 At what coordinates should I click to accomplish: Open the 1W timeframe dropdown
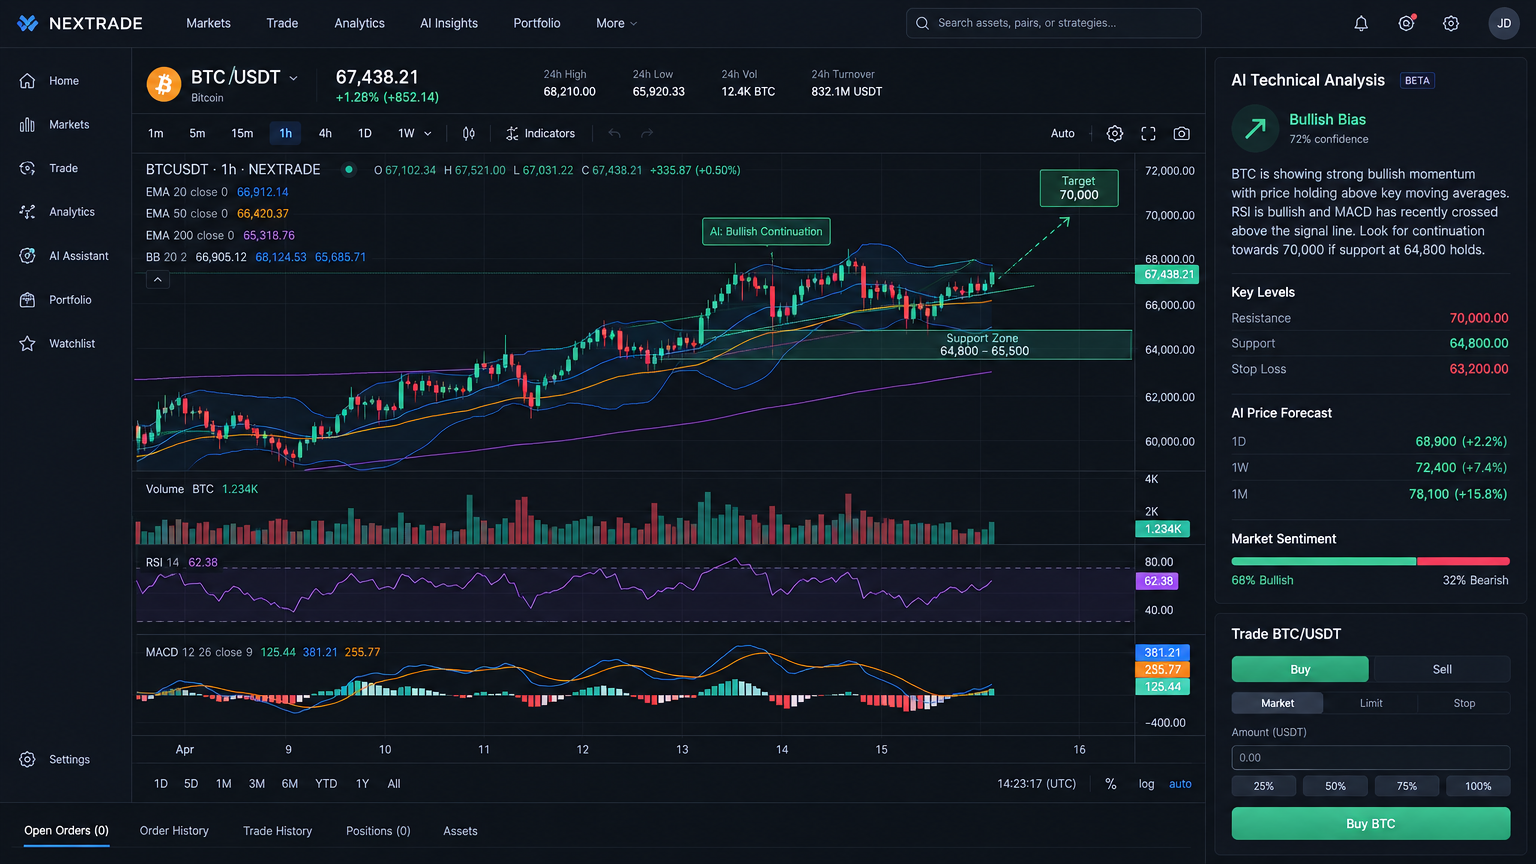pos(414,133)
